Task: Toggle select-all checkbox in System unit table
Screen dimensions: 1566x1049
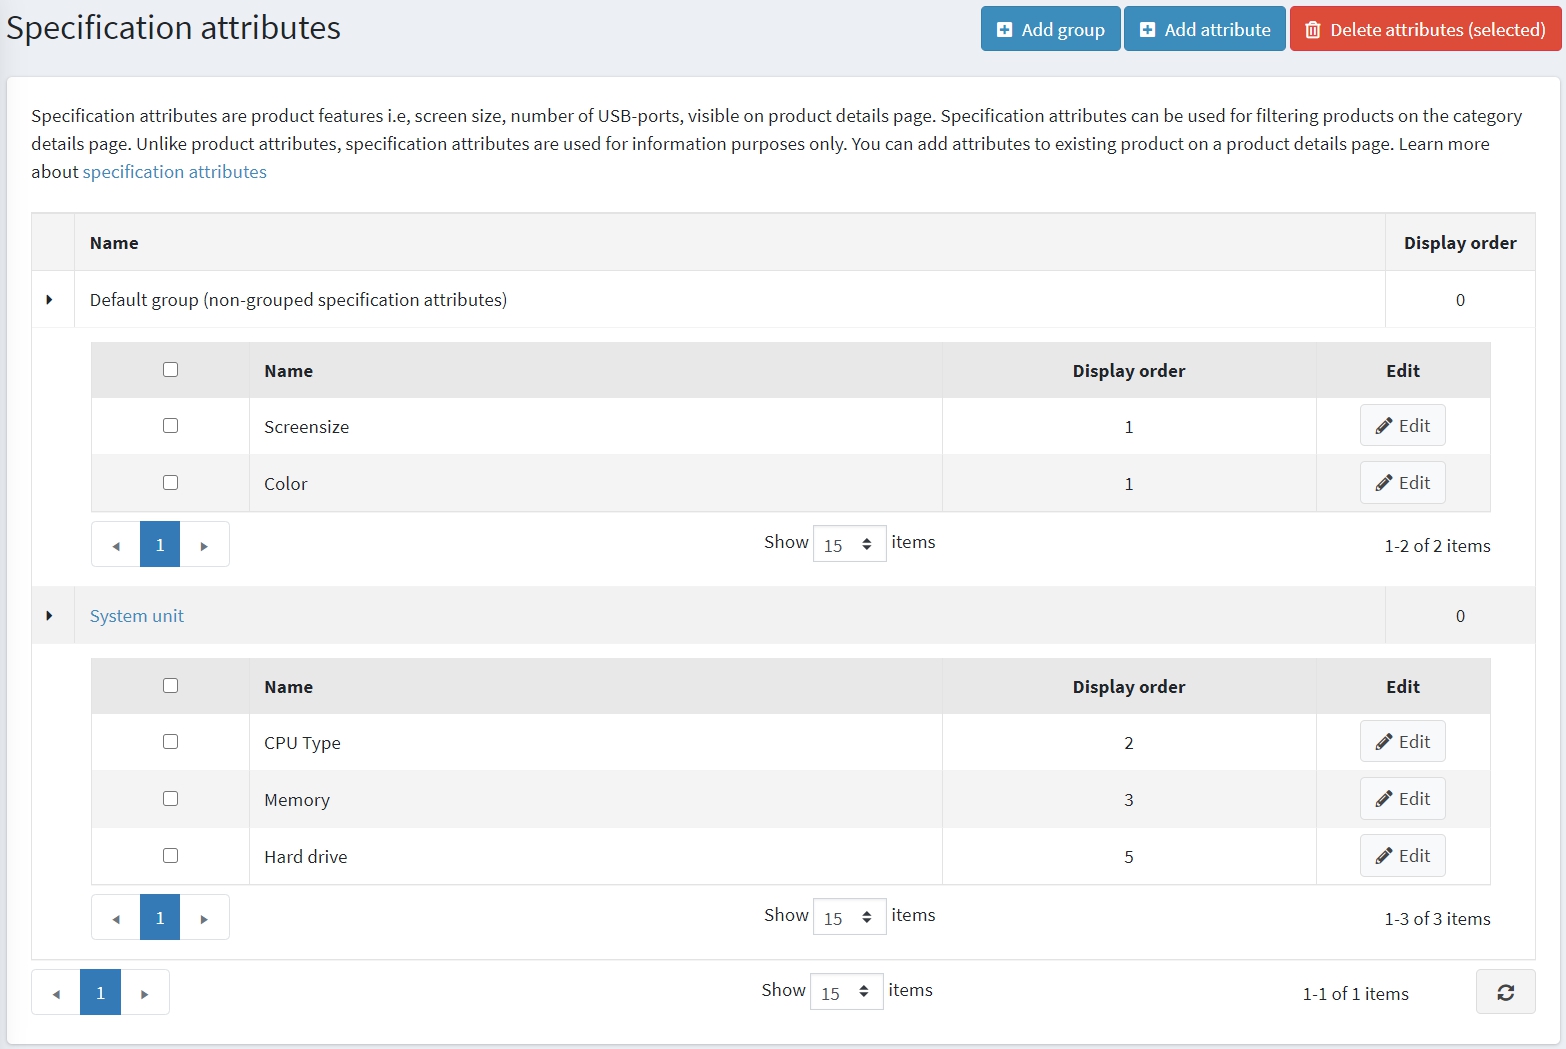Action: pos(170,686)
